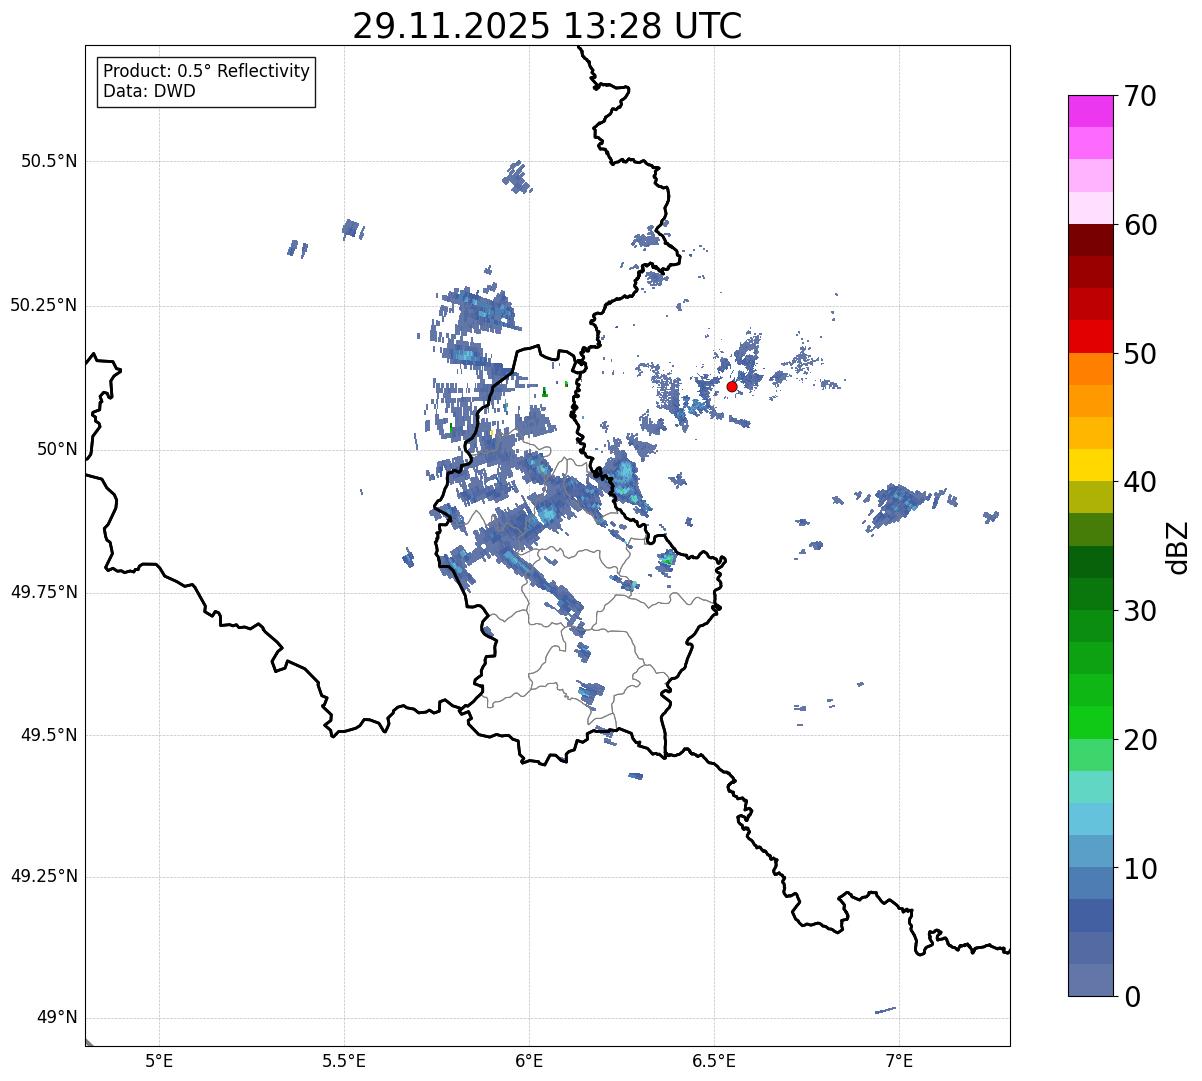The width and height of the screenshot is (1202, 1081).
Task: Select the yellow 40 dBZ colorbar segment
Action: tap(1091, 465)
